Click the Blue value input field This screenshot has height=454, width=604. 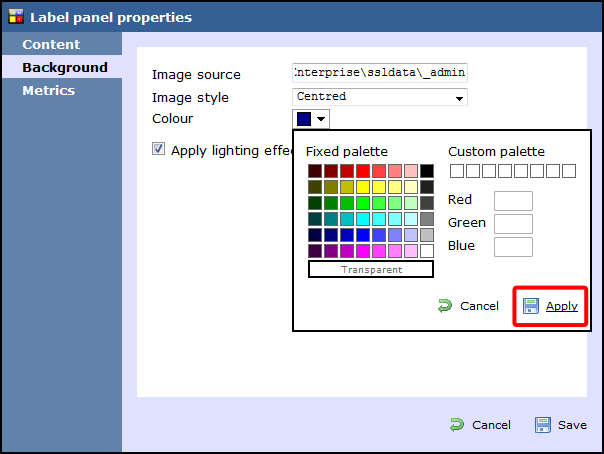coord(513,247)
